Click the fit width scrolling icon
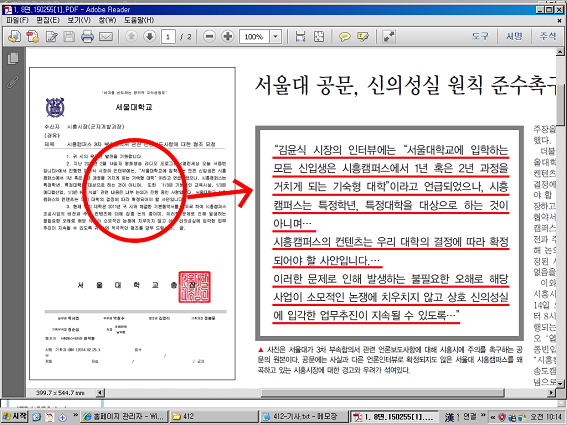 (300, 37)
